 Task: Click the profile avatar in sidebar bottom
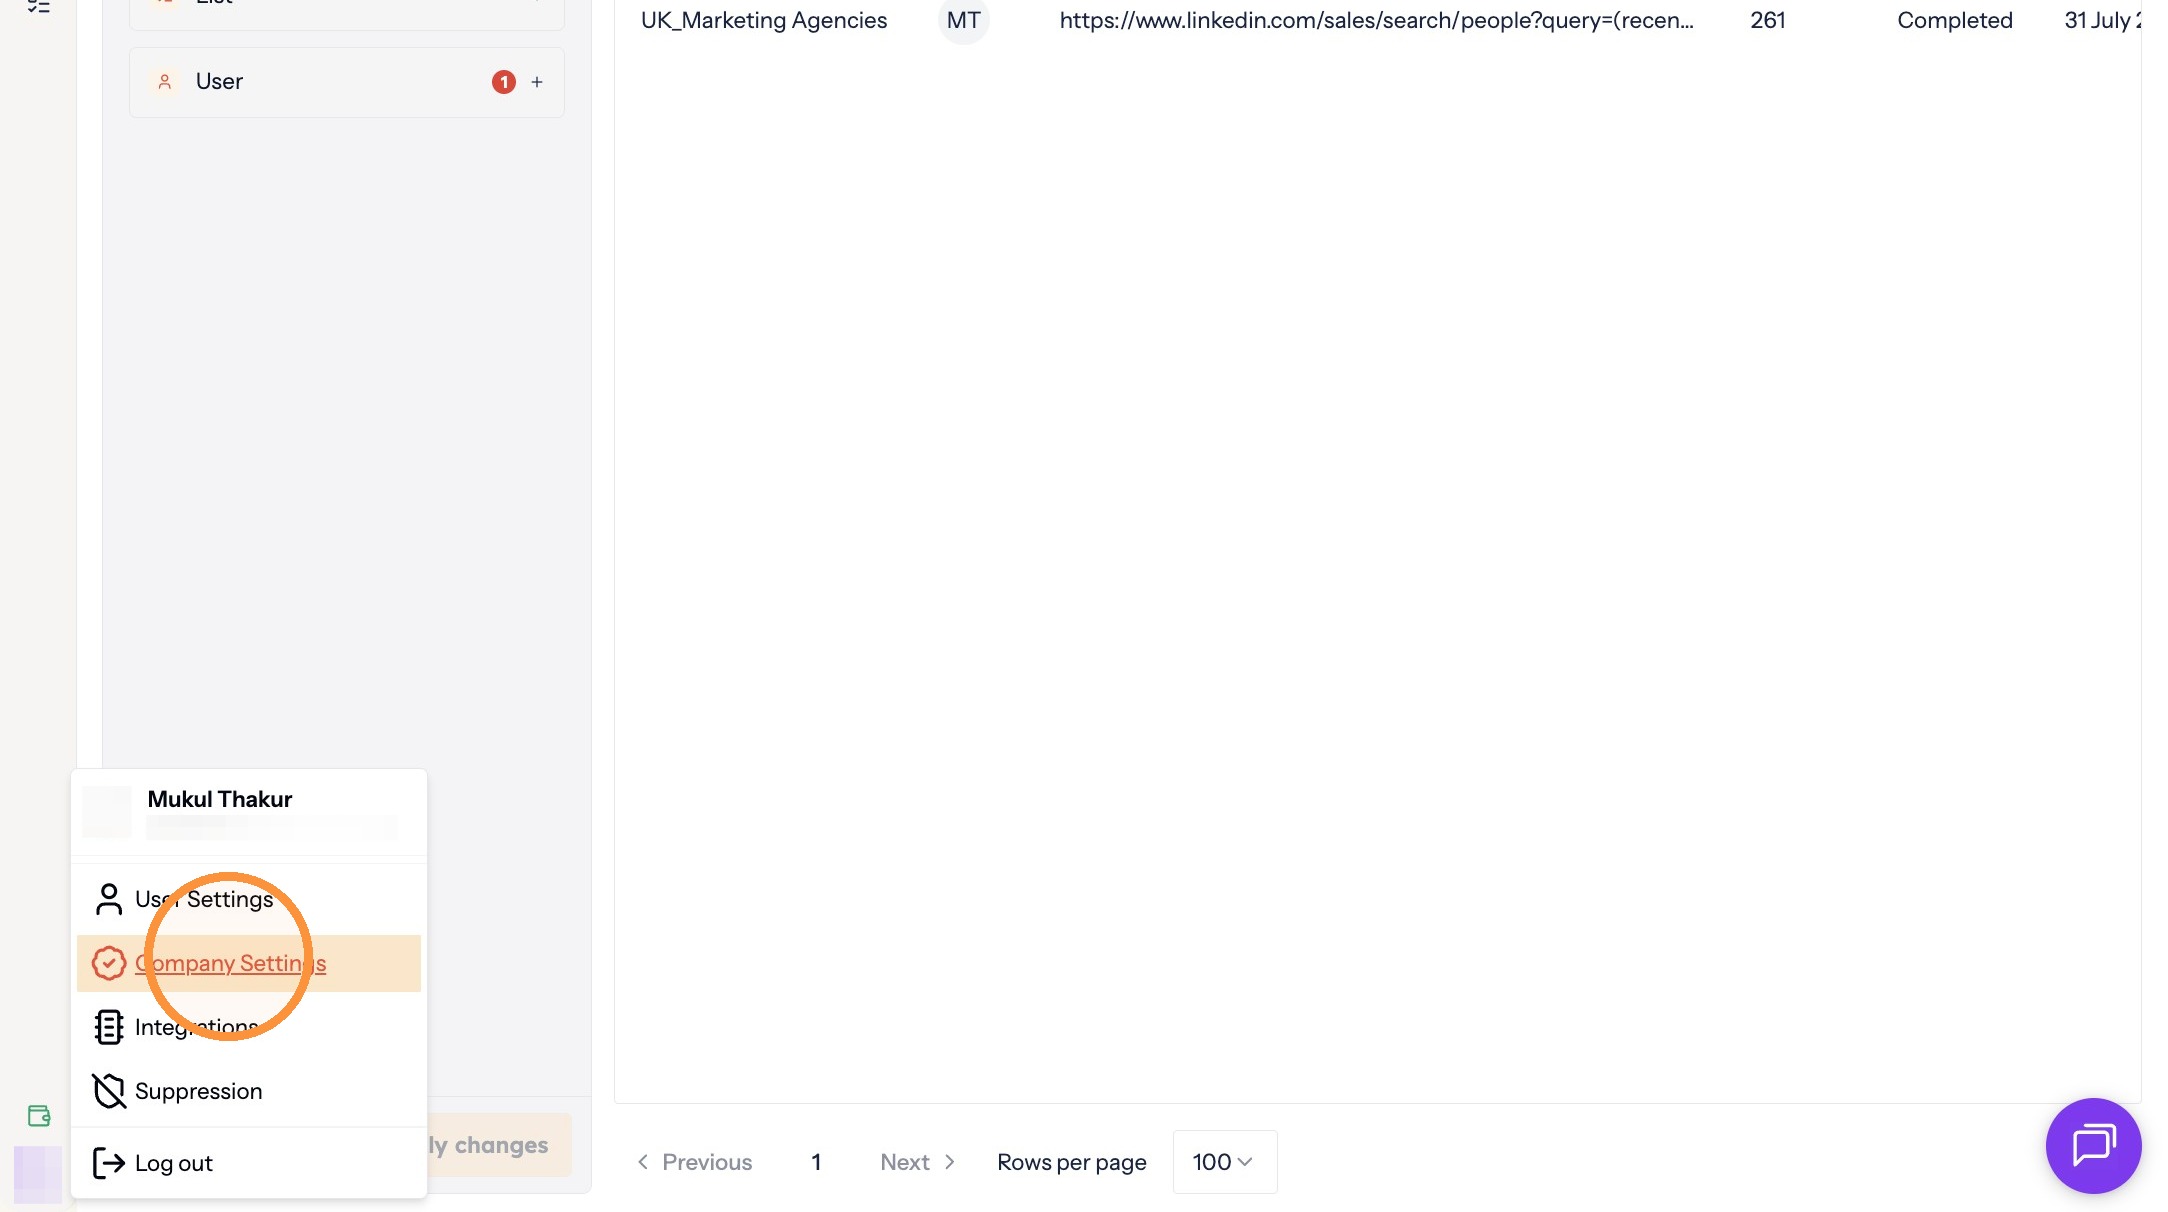click(38, 1174)
